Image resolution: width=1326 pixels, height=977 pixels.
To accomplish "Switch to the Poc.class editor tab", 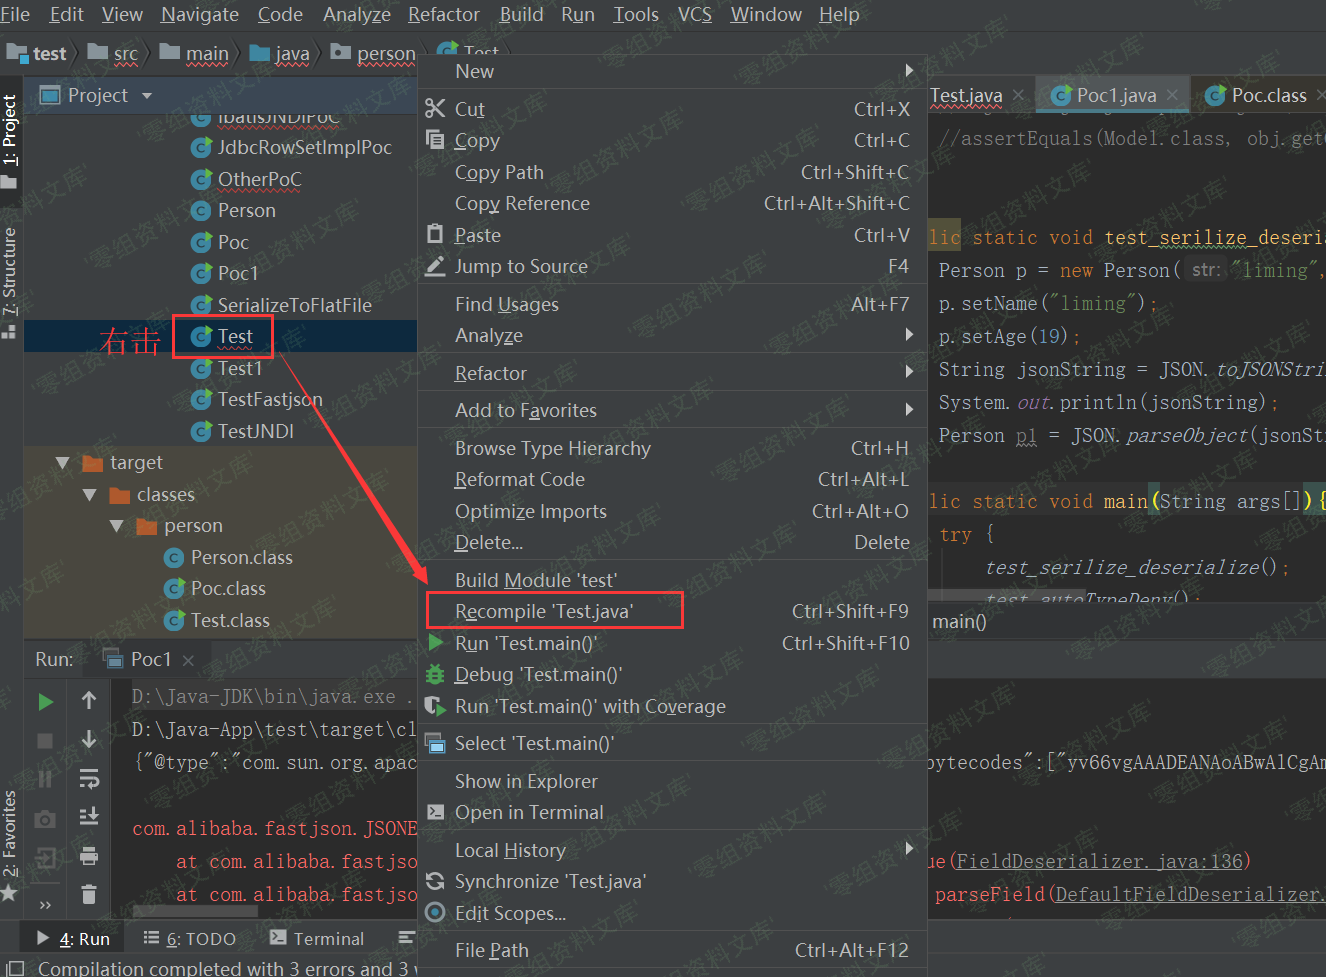I will tap(1267, 95).
